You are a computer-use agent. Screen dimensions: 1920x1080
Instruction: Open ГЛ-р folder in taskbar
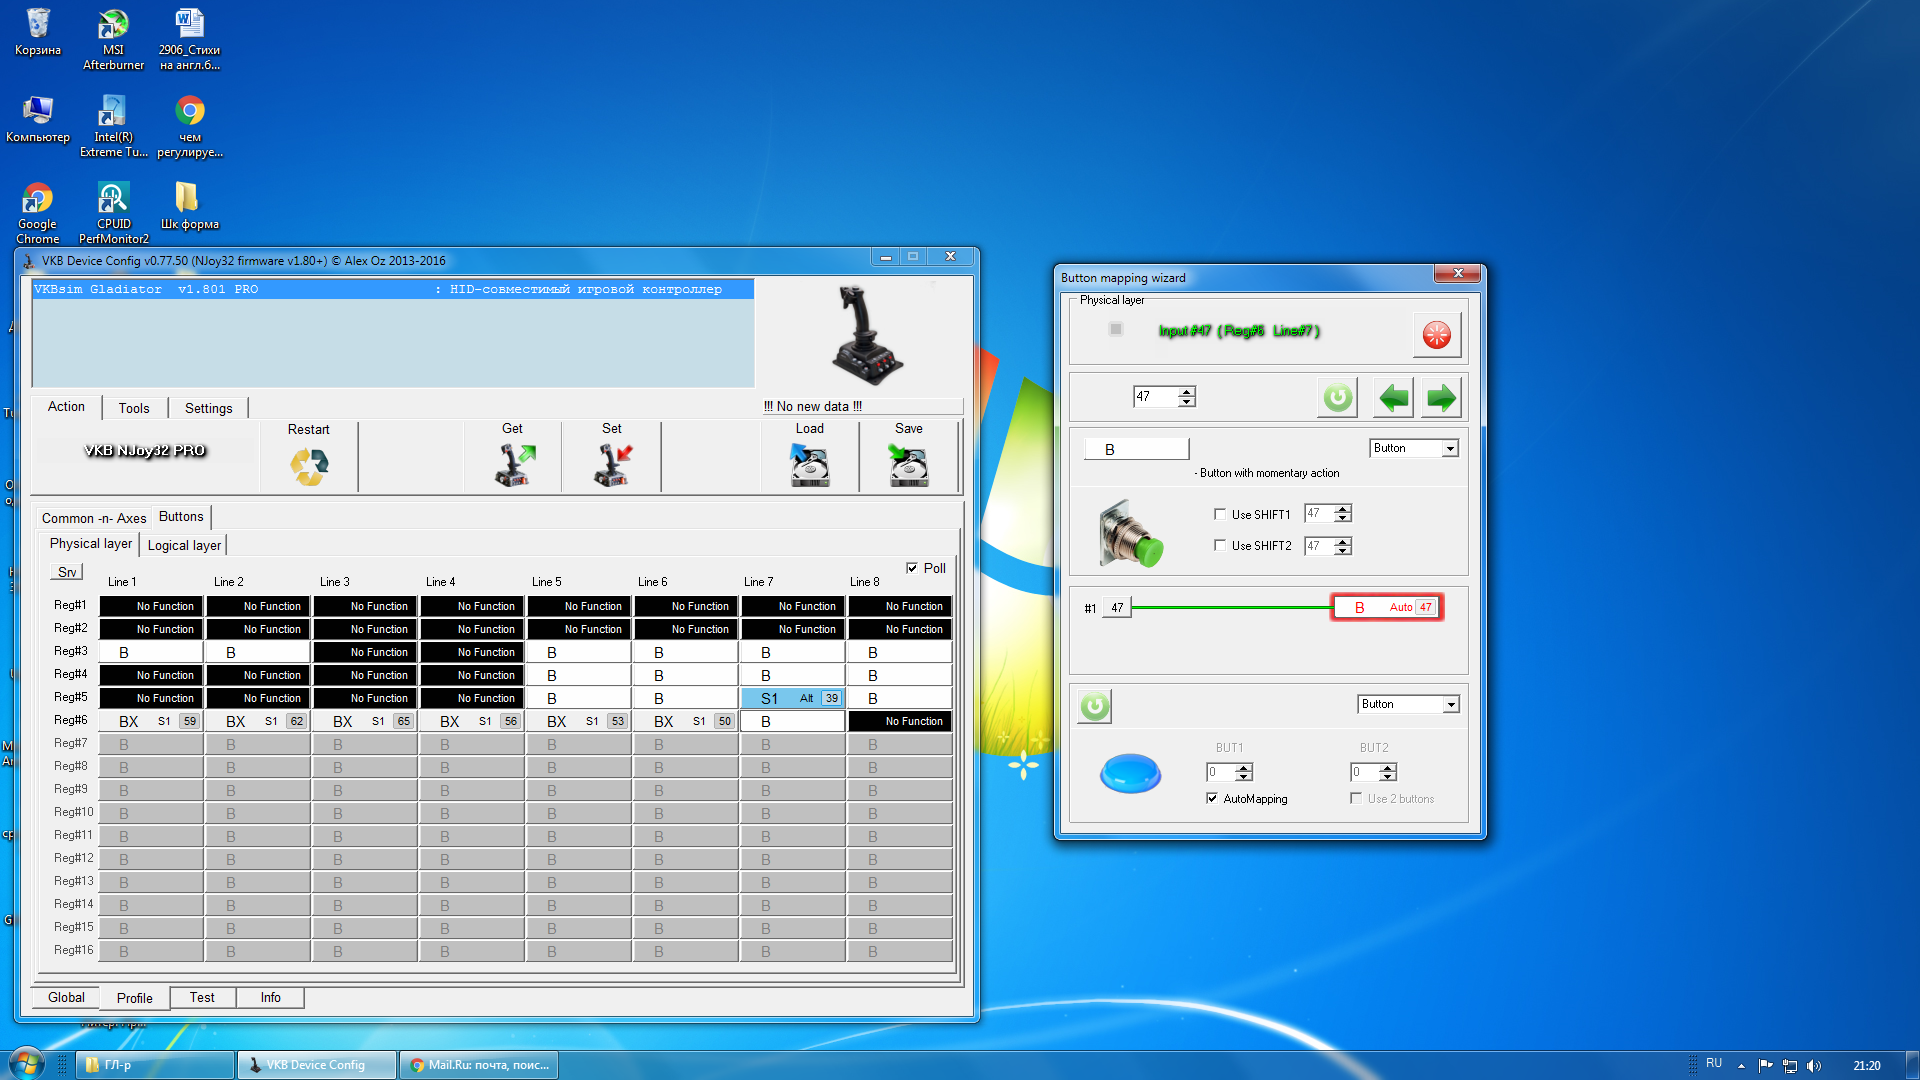point(155,1065)
